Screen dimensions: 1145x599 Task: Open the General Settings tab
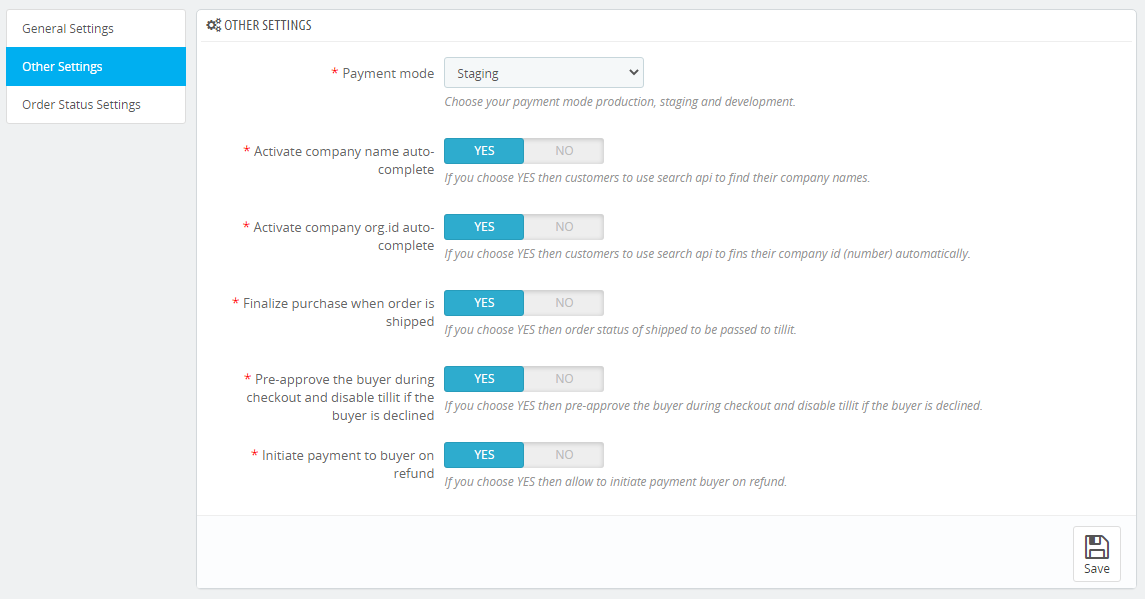(96, 28)
